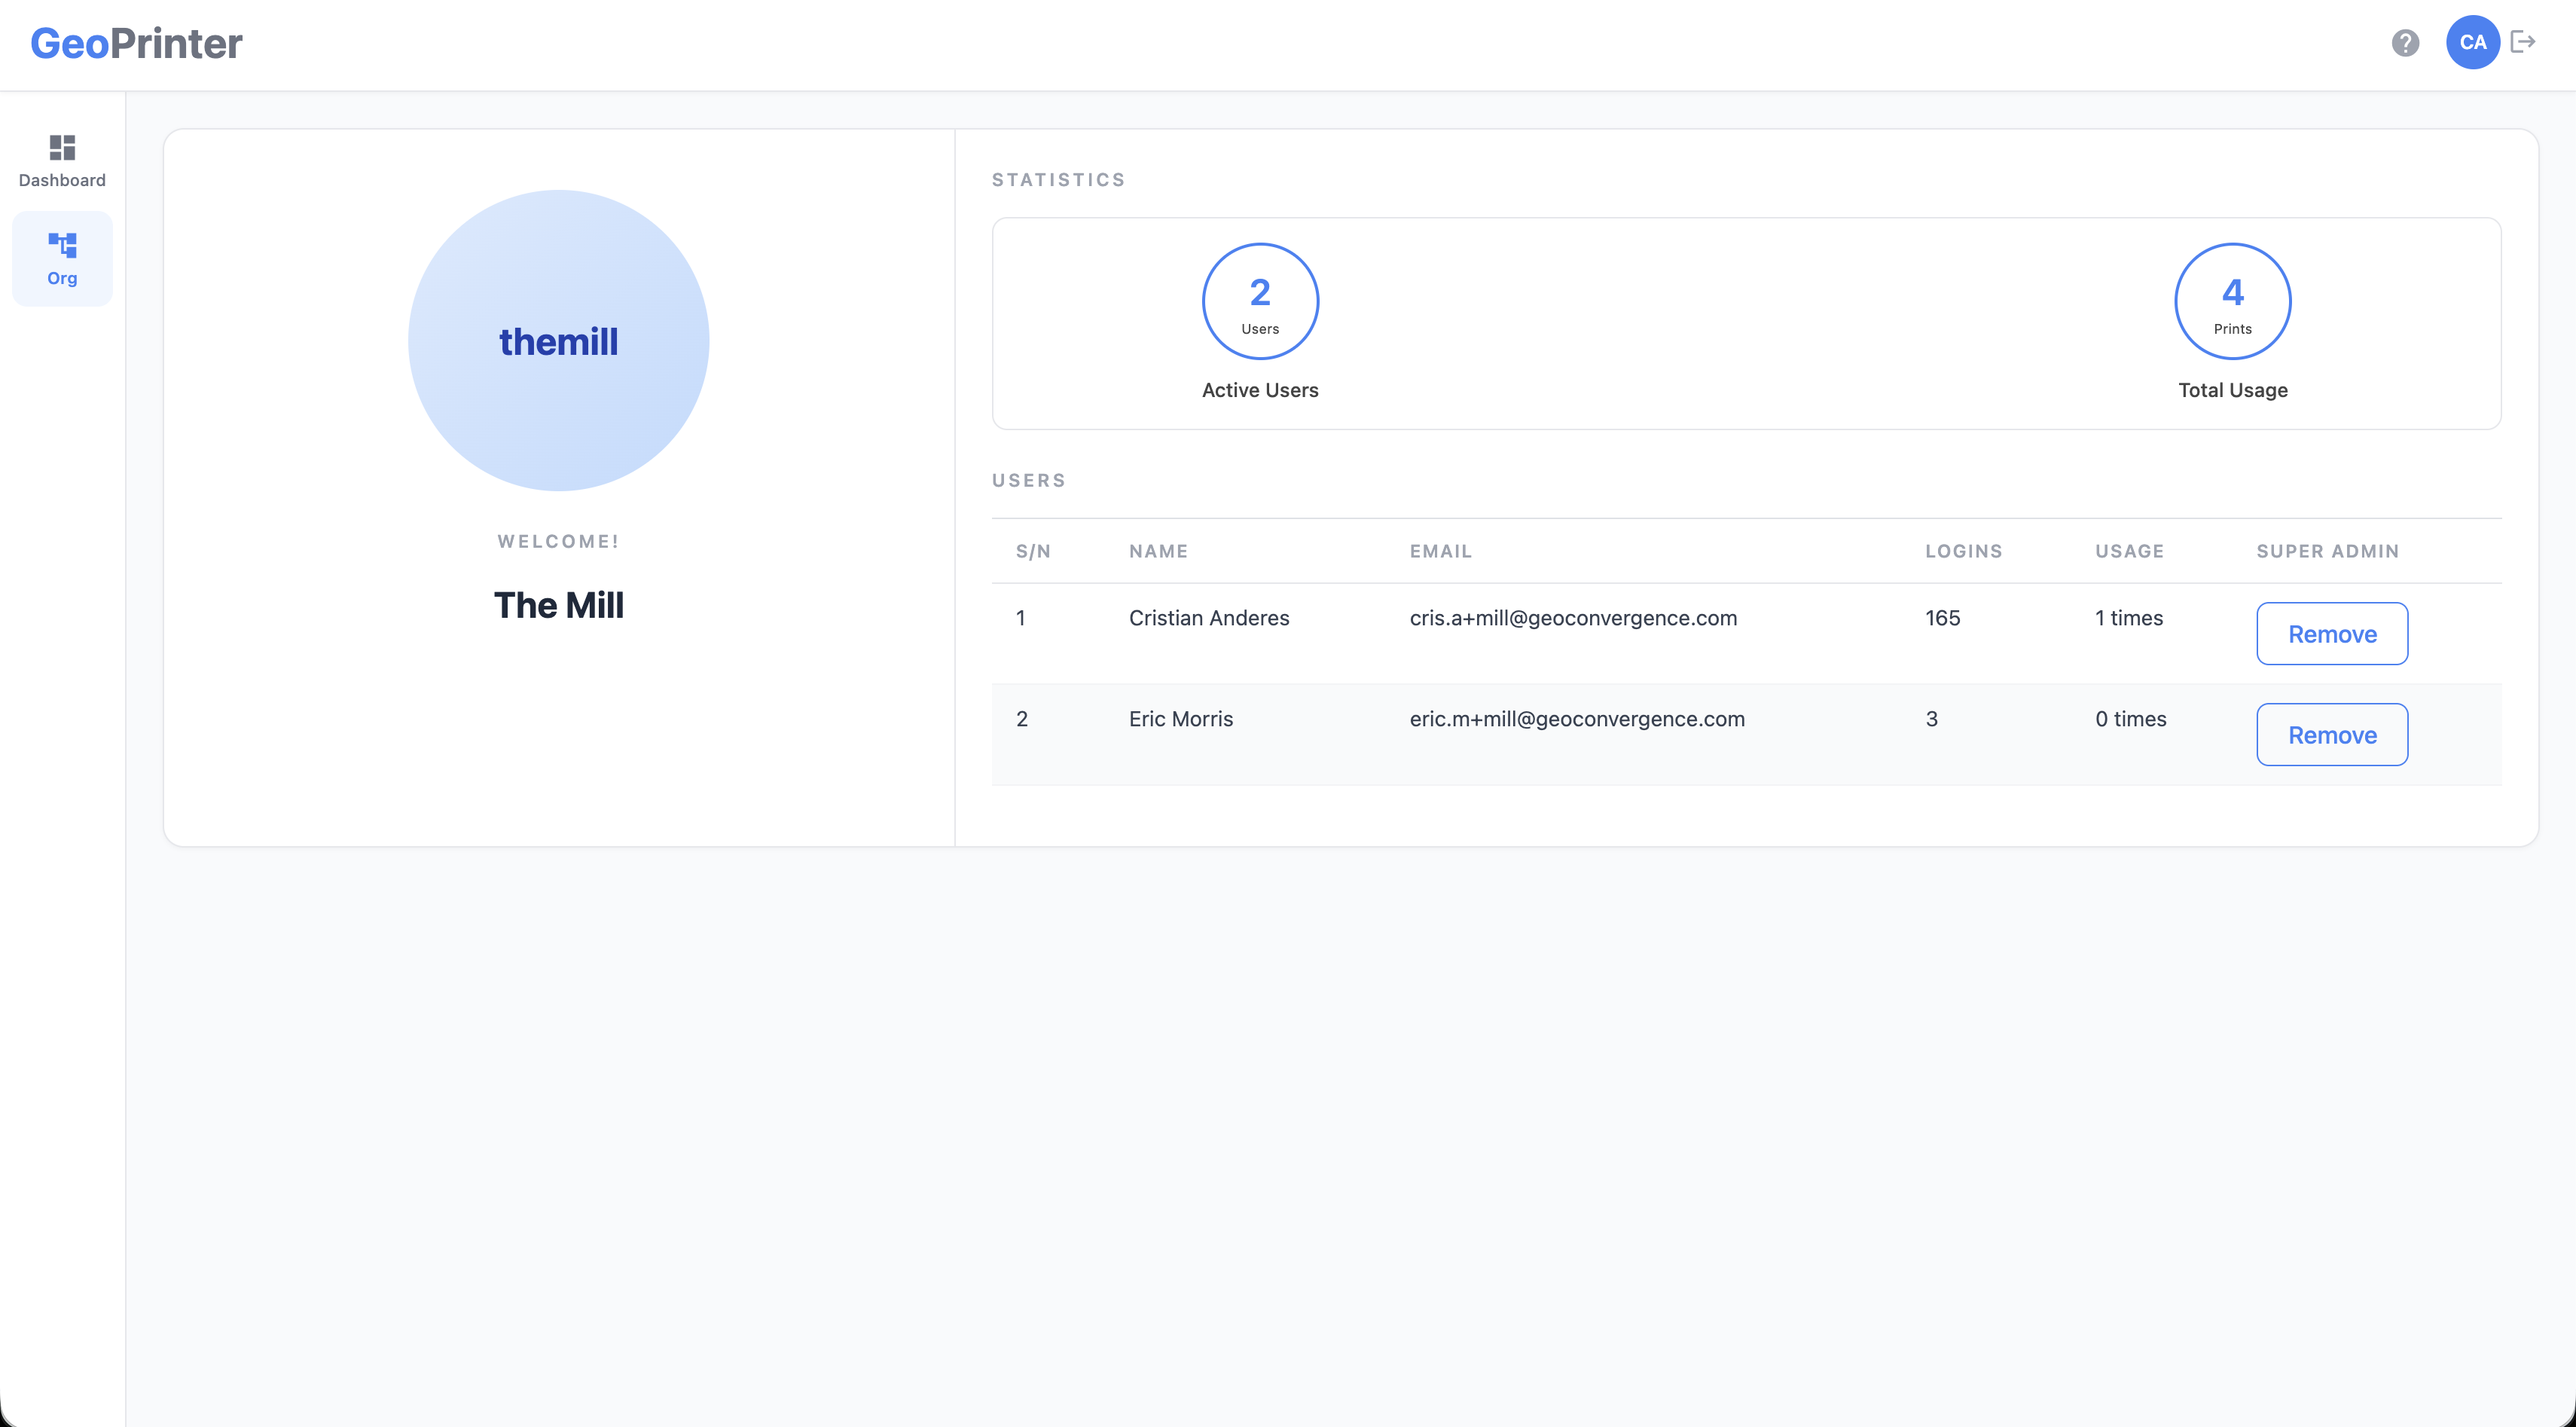Click the SUPER ADMIN column header
Screen dimensions: 2576x1427
pyautogui.click(x=2328, y=551)
